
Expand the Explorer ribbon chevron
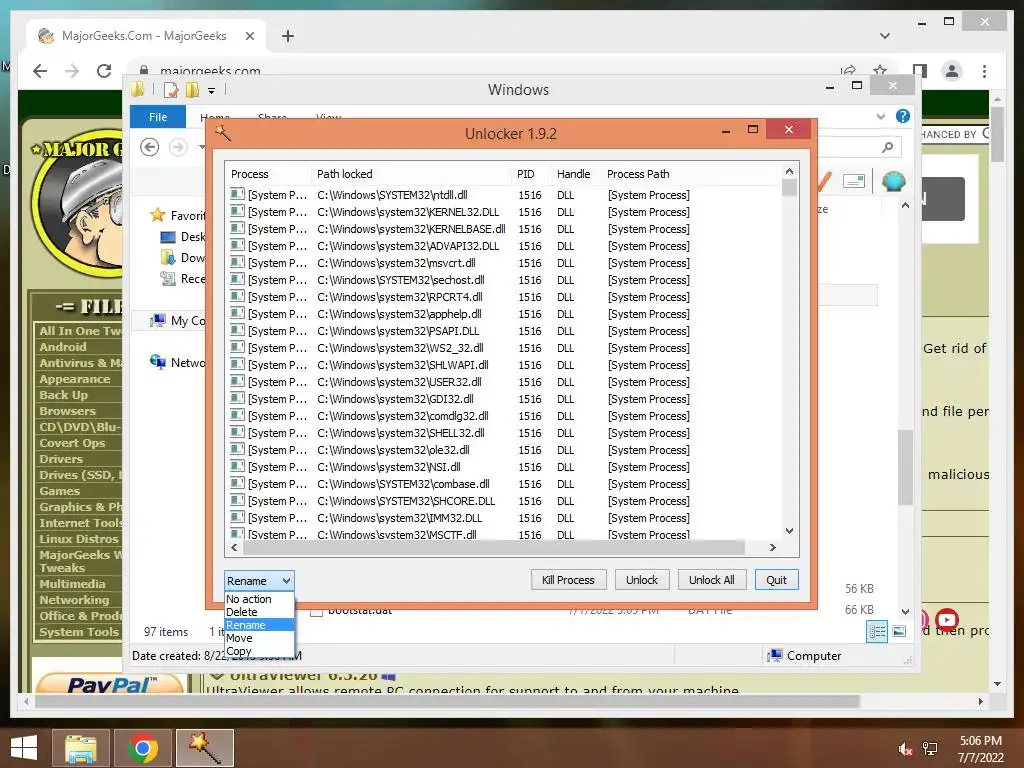(x=880, y=116)
